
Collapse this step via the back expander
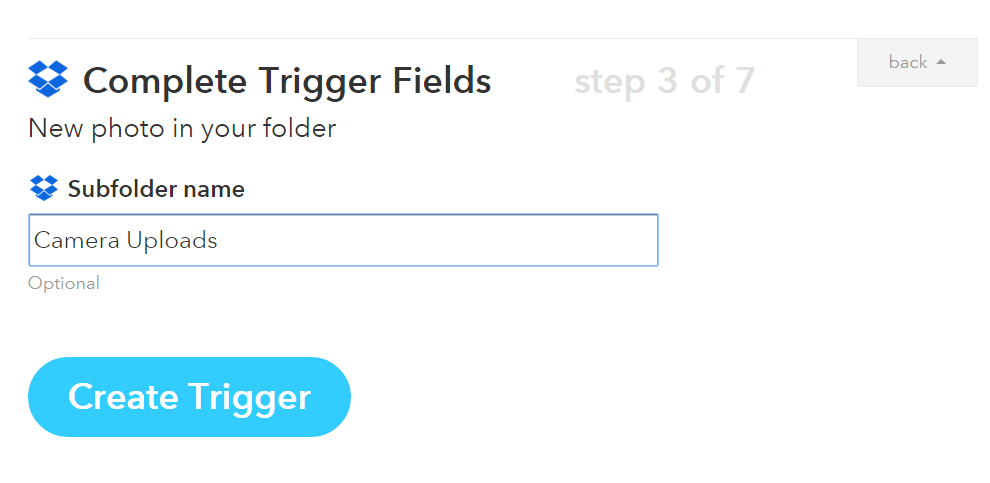click(917, 63)
